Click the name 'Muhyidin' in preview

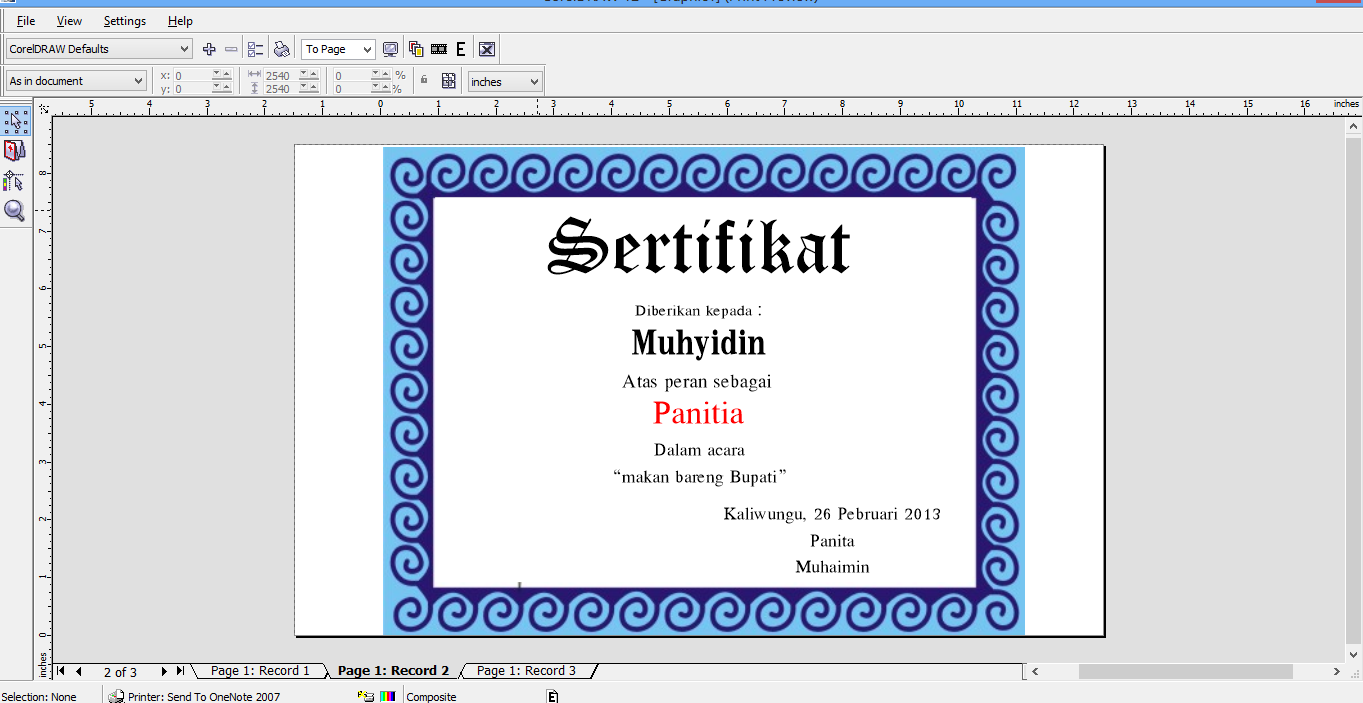pyautogui.click(x=699, y=344)
